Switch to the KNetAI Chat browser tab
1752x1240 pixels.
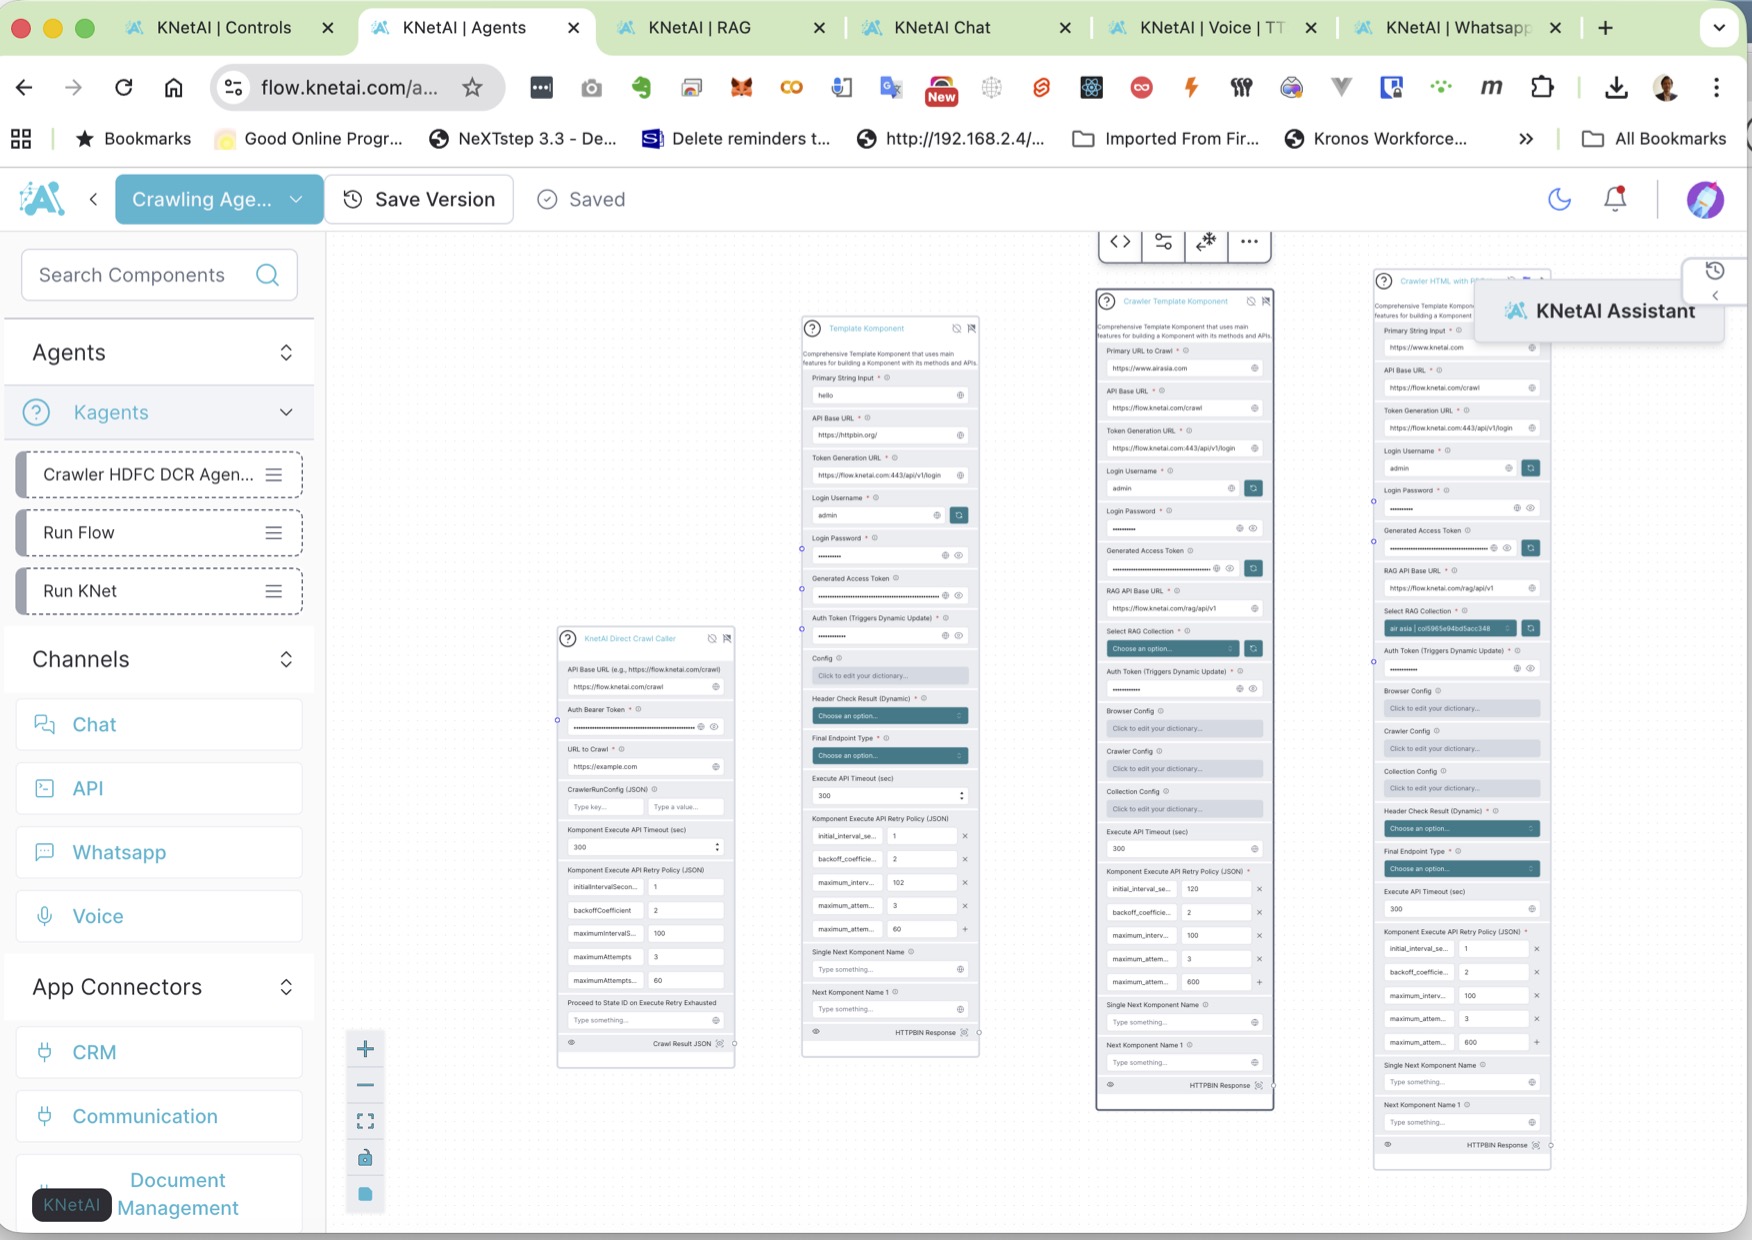[942, 28]
